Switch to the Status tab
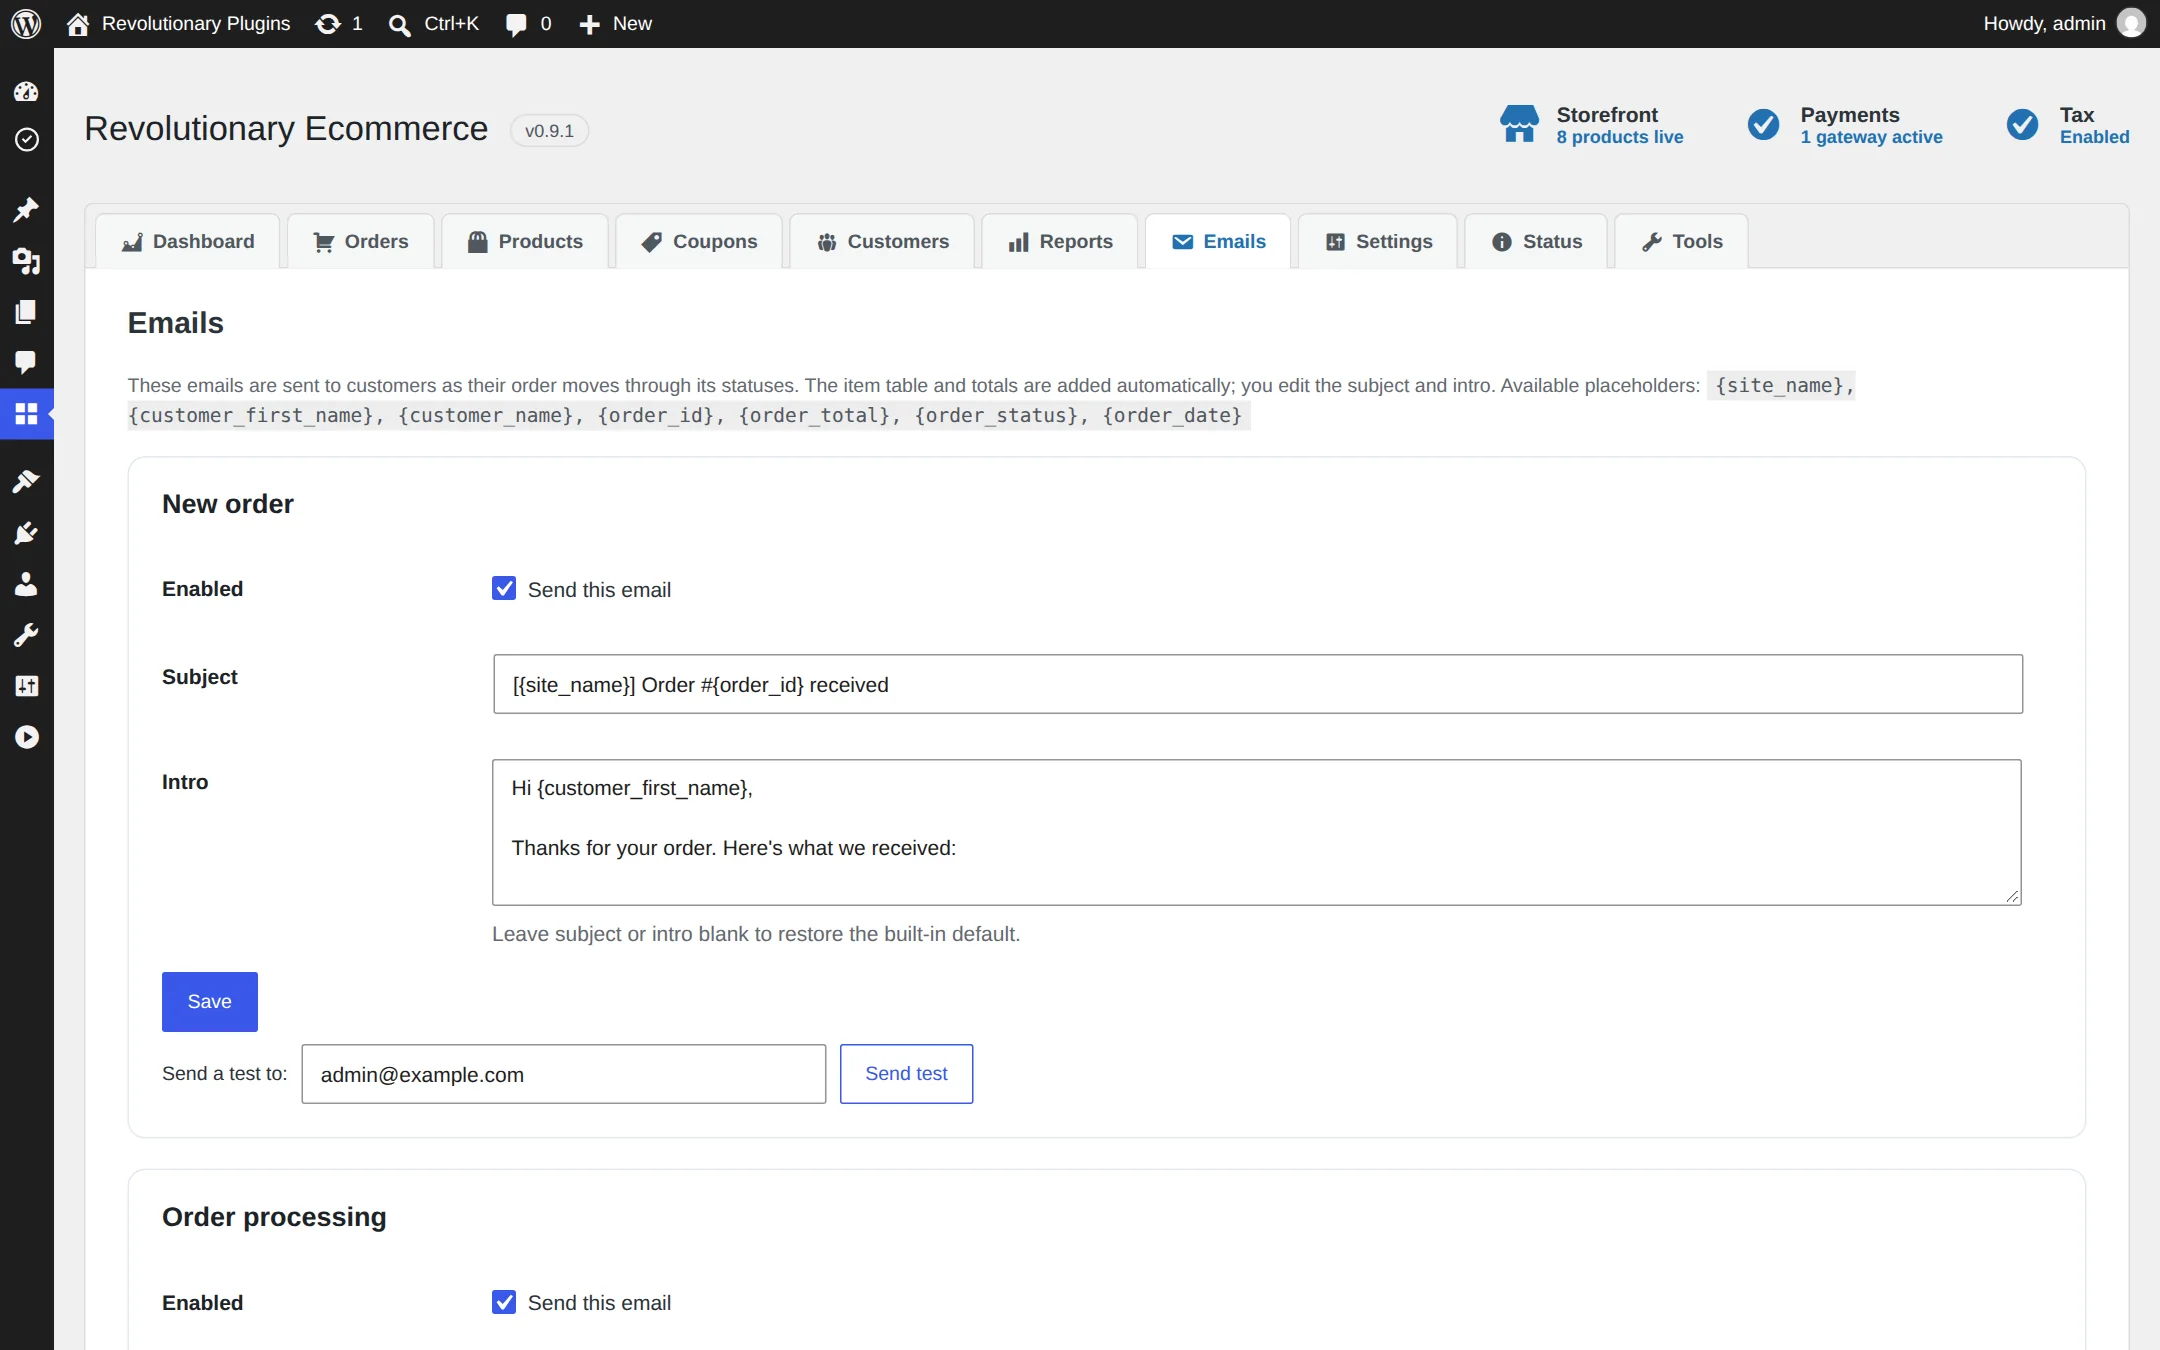The height and width of the screenshot is (1350, 2160). point(1536,241)
